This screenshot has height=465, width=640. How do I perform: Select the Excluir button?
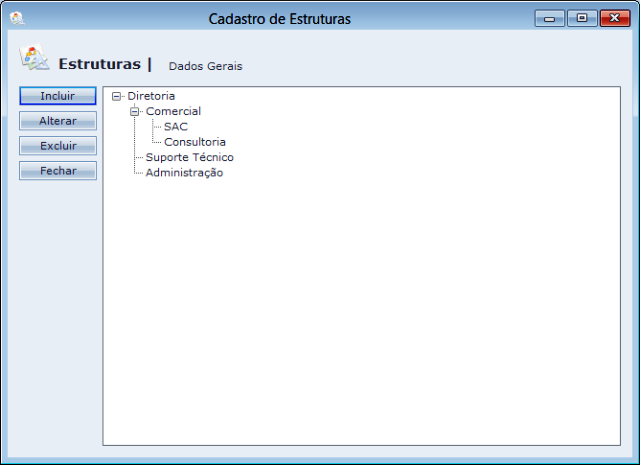coord(58,146)
